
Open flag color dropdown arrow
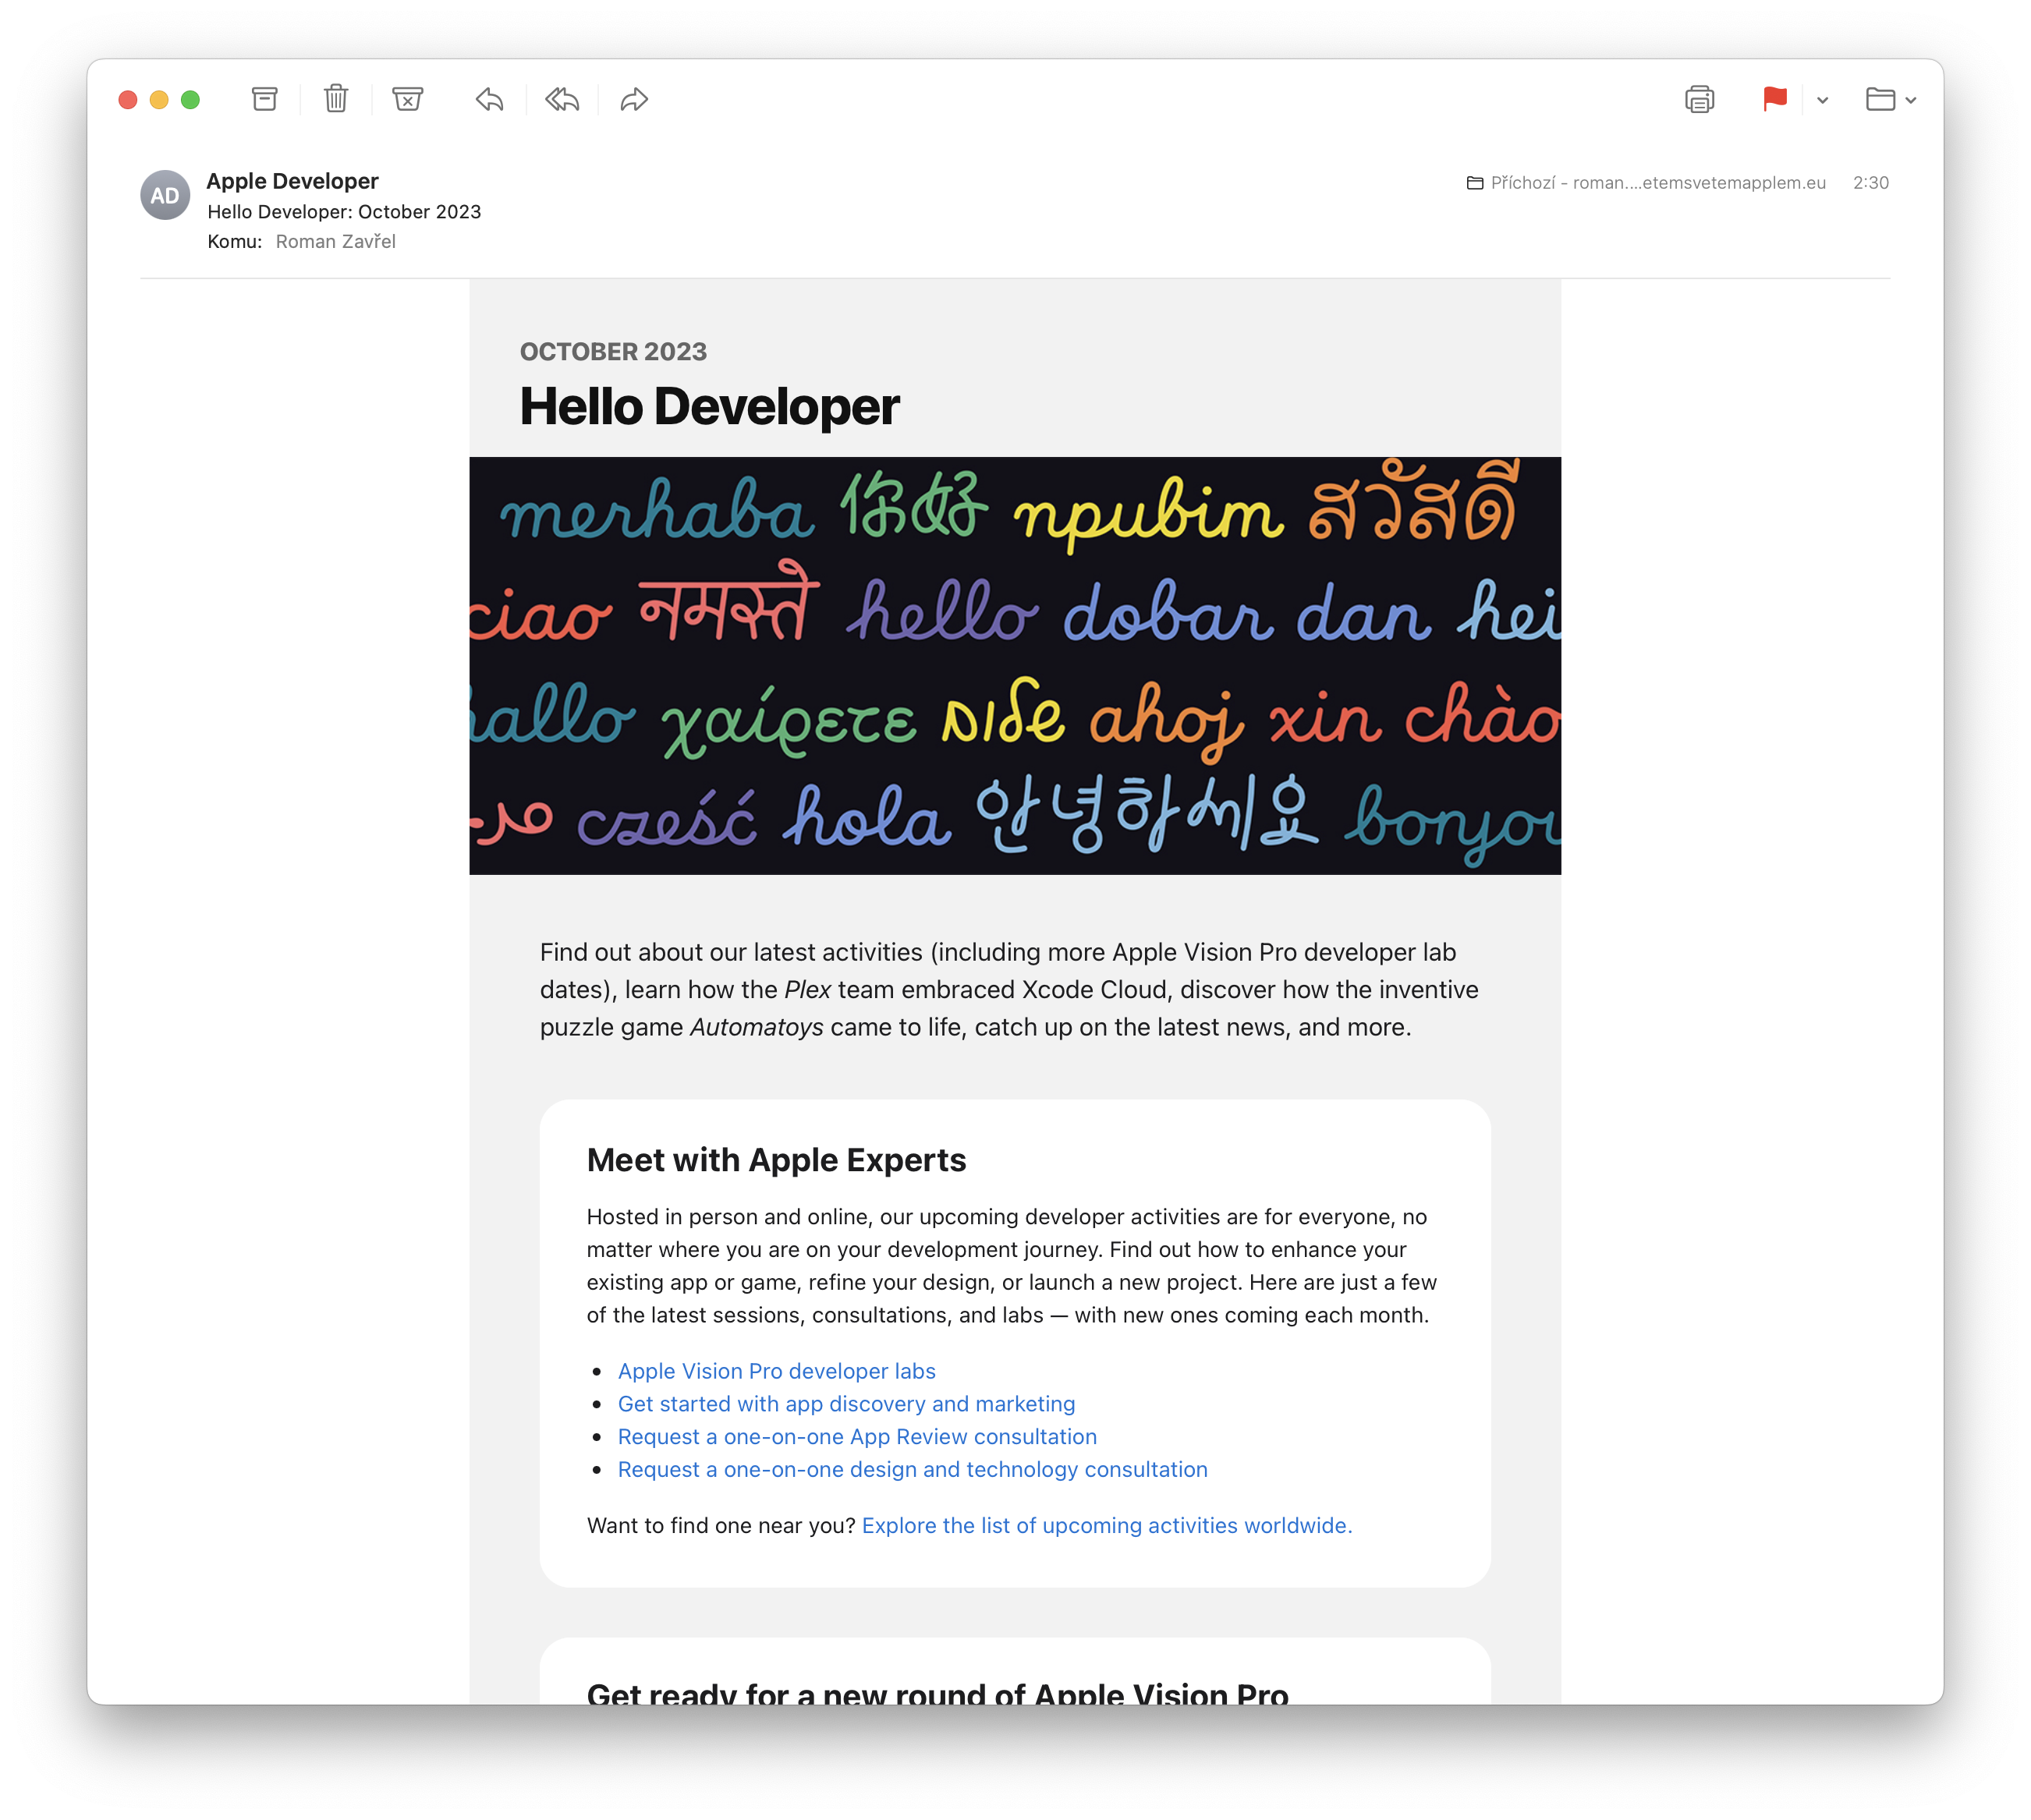tap(1822, 100)
